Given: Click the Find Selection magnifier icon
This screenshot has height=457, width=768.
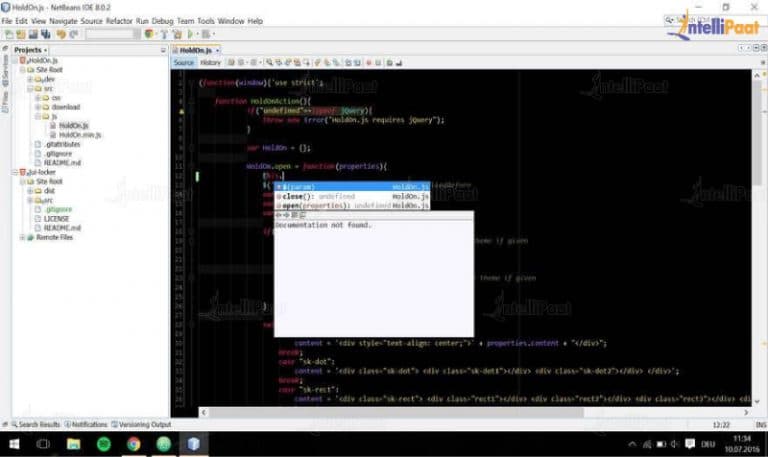Looking at the screenshot, I should [269, 63].
